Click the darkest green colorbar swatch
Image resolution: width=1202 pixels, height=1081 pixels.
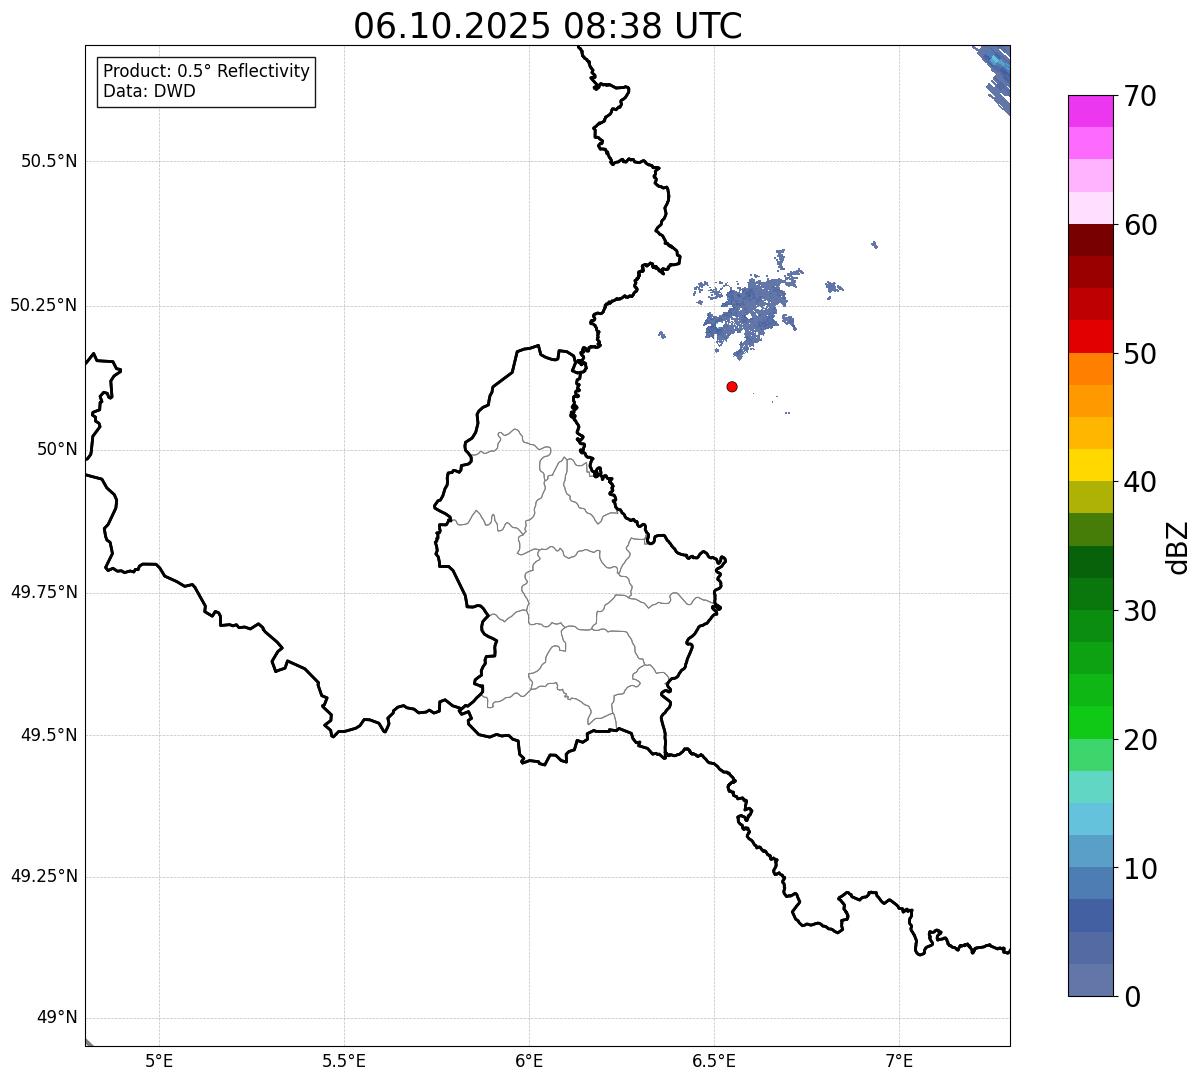pyautogui.click(x=1091, y=562)
